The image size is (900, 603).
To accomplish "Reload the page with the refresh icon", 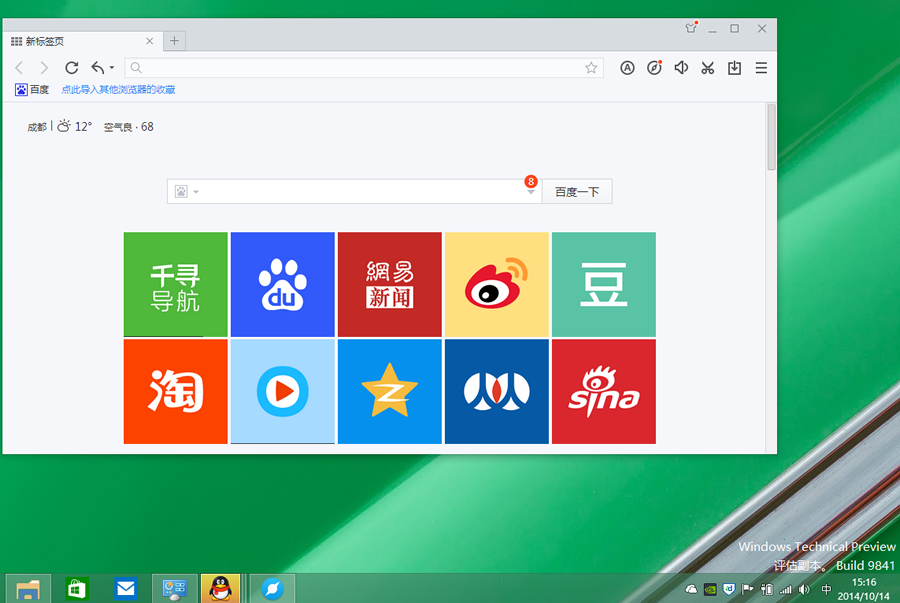I will (71, 68).
